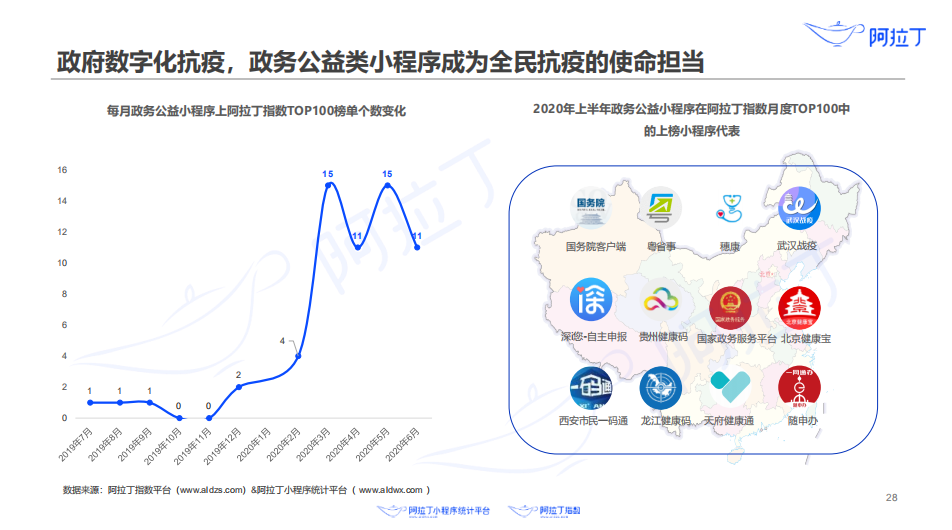The width and height of the screenshot is (952, 530).
Task: Click the label 贵州健康码
Action: tap(663, 336)
